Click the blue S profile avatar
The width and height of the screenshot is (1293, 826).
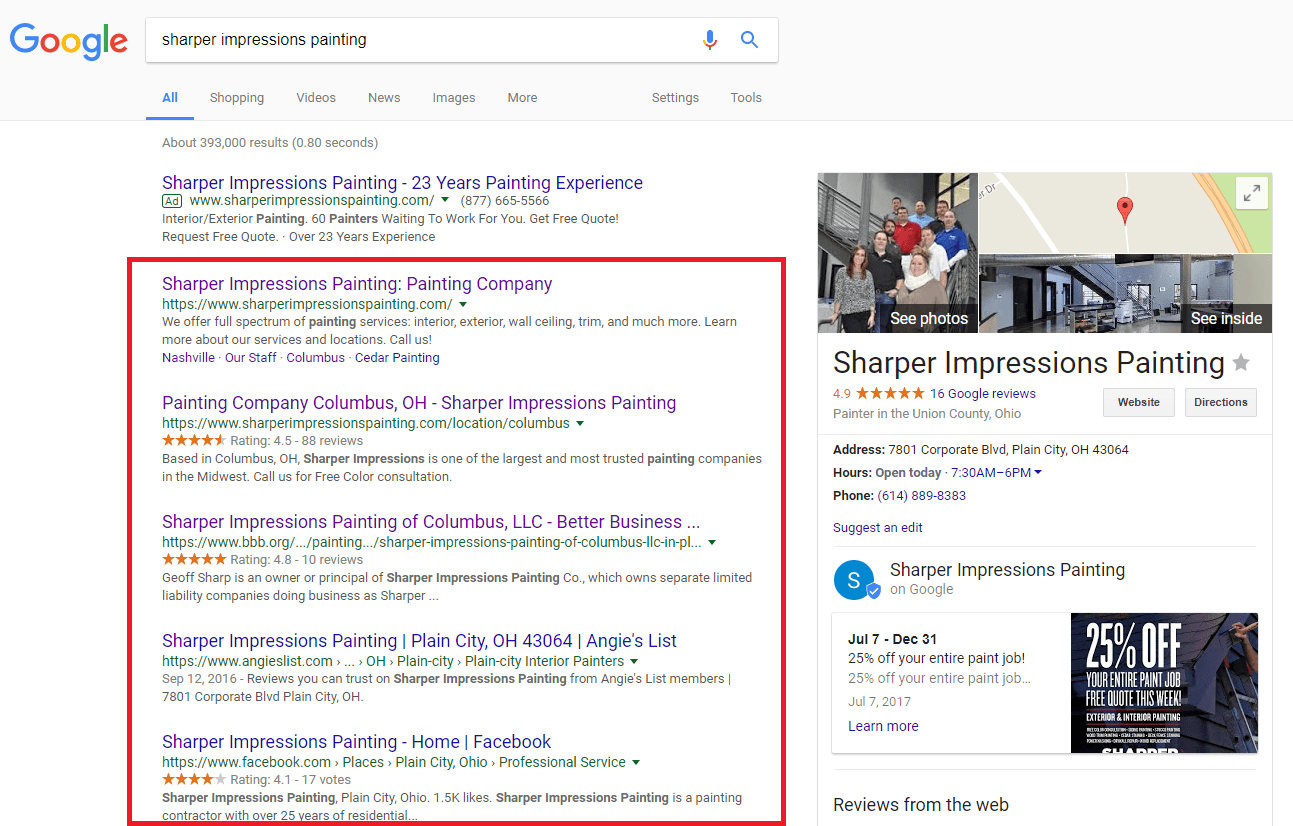[854, 580]
